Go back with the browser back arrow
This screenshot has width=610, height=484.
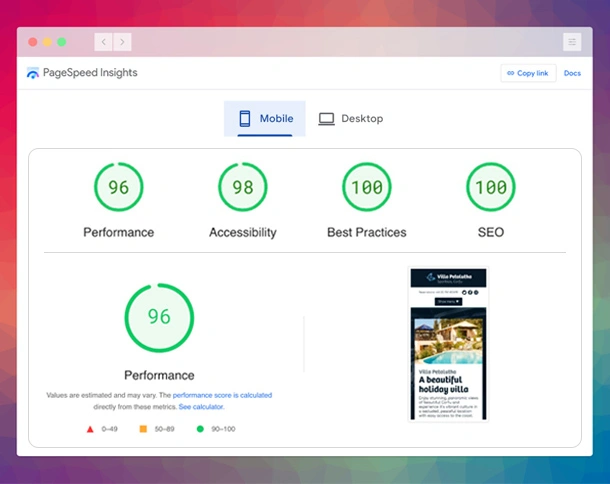103,42
